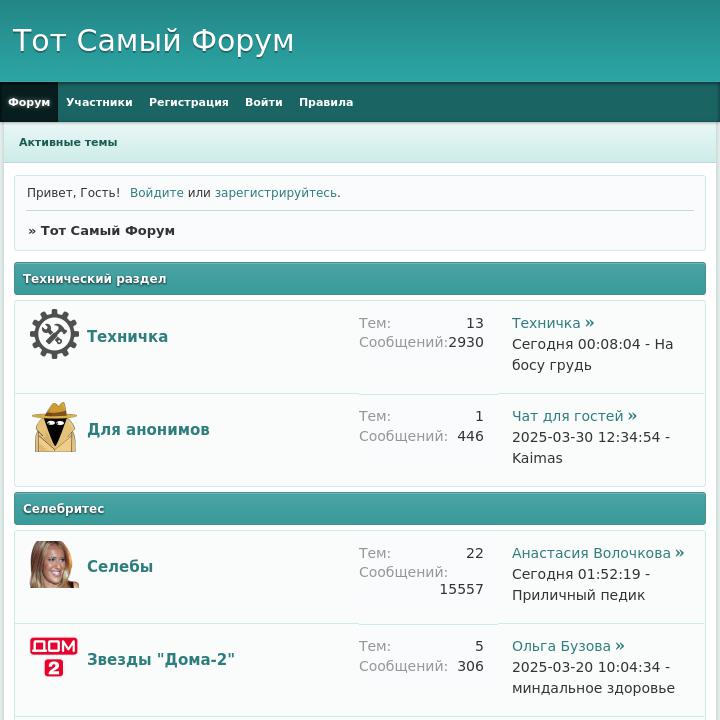Click the Селебритес category header
720x720 pixels.
(360, 509)
